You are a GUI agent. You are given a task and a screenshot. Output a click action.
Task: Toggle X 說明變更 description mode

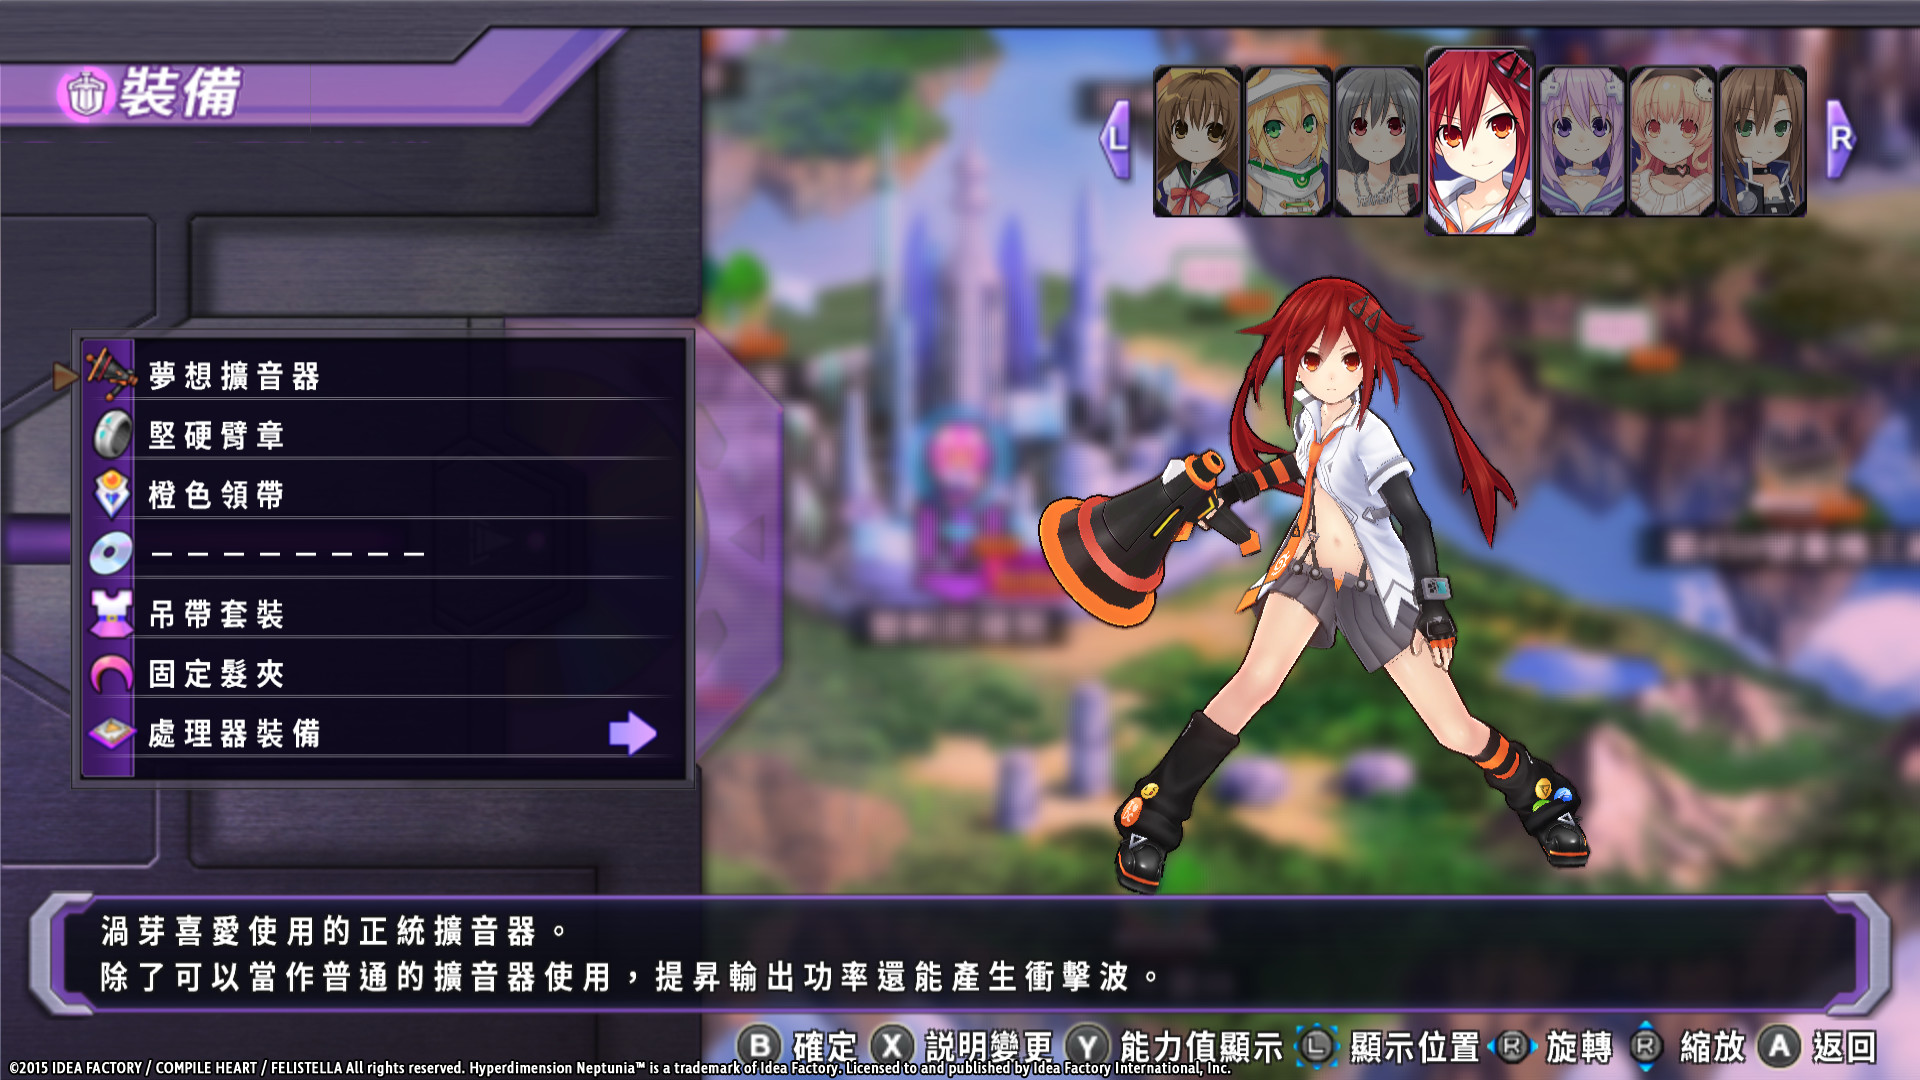click(892, 1046)
